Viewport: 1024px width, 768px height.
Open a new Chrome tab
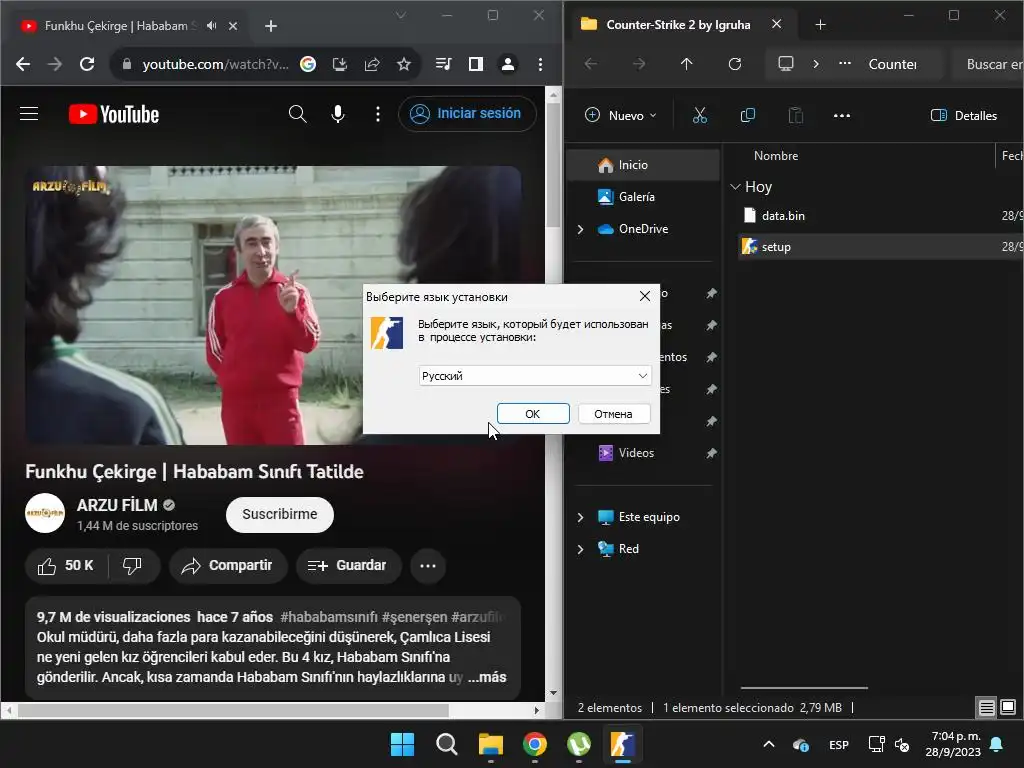(x=271, y=25)
